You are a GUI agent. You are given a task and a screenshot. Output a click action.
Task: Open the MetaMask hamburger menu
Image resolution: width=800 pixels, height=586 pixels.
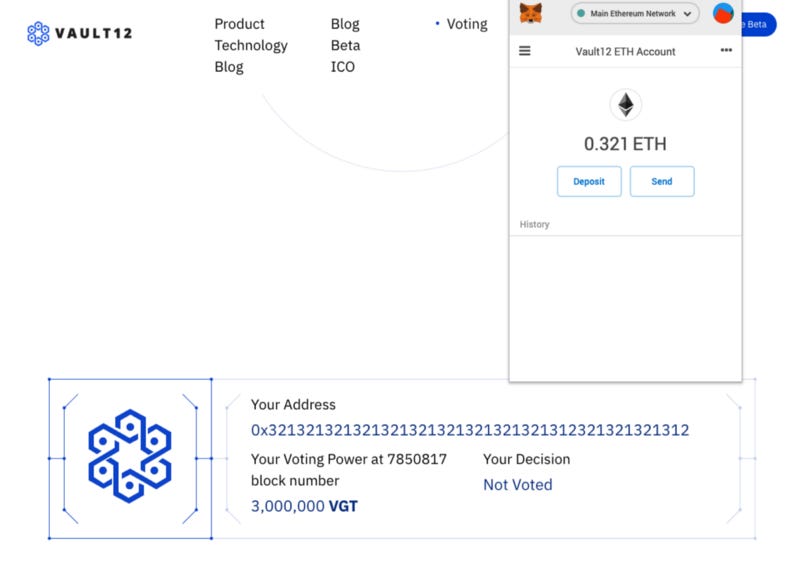pyautogui.click(x=524, y=50)
